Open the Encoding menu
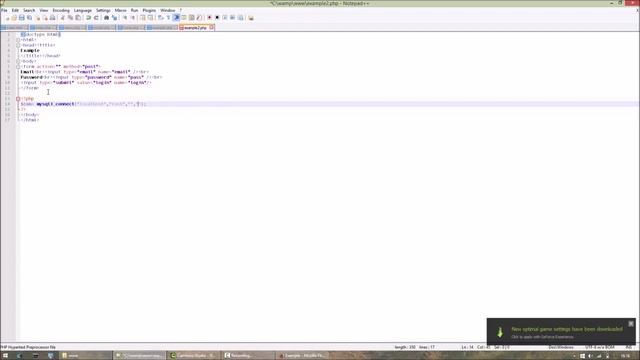 tap(61, 10)
